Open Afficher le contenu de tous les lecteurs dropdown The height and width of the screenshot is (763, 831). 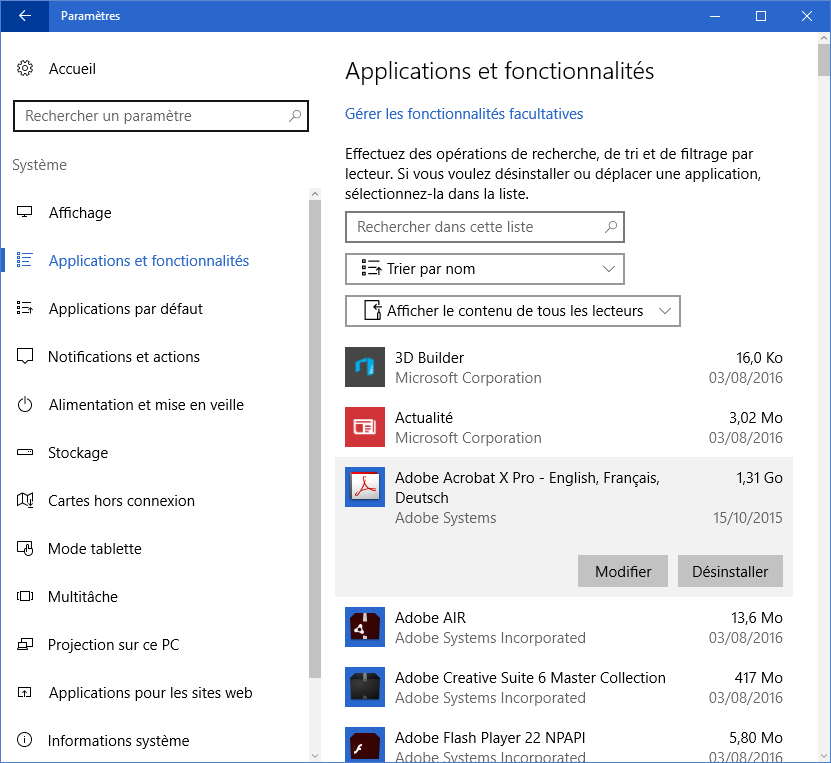coord(513,311)
